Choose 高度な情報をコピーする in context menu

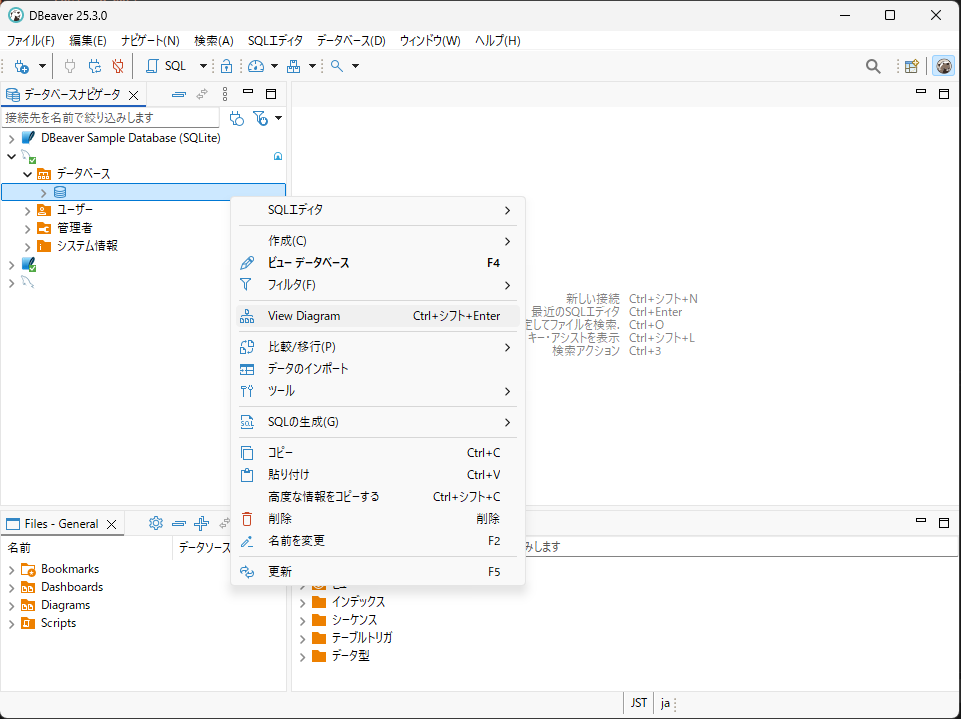[378, 497]
